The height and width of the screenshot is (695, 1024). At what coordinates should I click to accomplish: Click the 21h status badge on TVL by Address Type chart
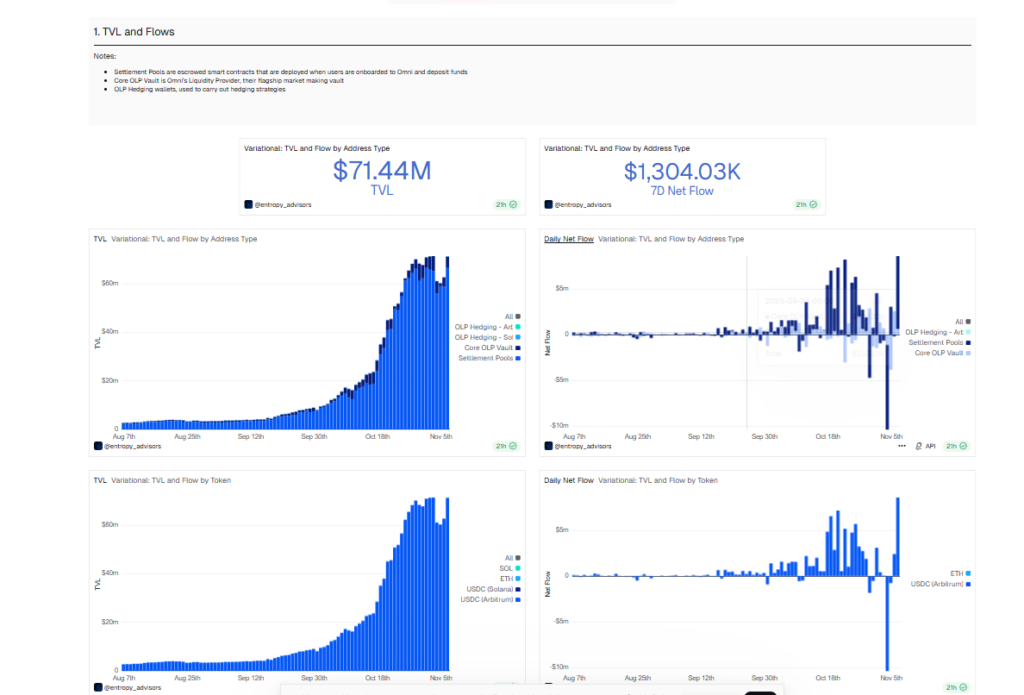(507, 446)
